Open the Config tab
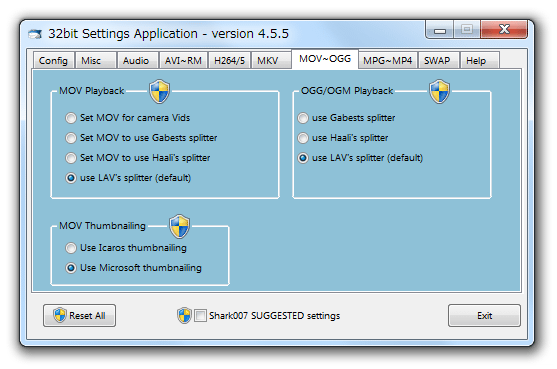 point(53,60)
